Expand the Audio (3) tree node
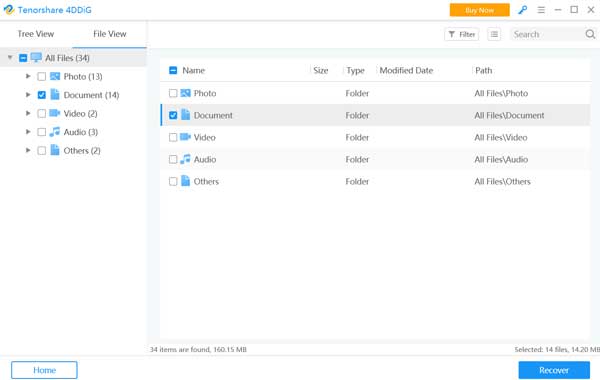Viewport: 600px width, 380px height. [x=28, y=132]
